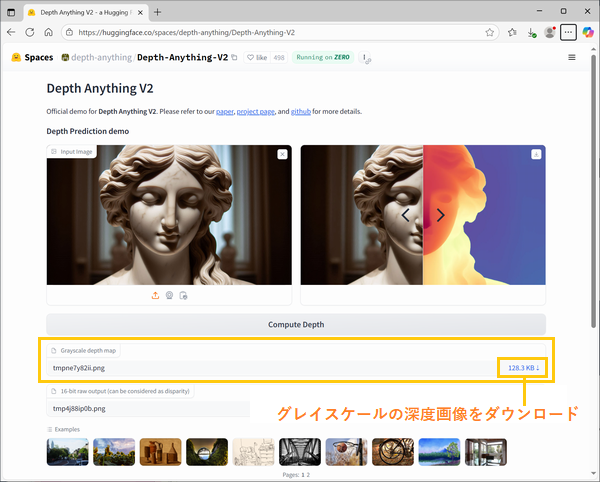
Task: Click the webcam capture icon under input
Action: tap(169, 295)
